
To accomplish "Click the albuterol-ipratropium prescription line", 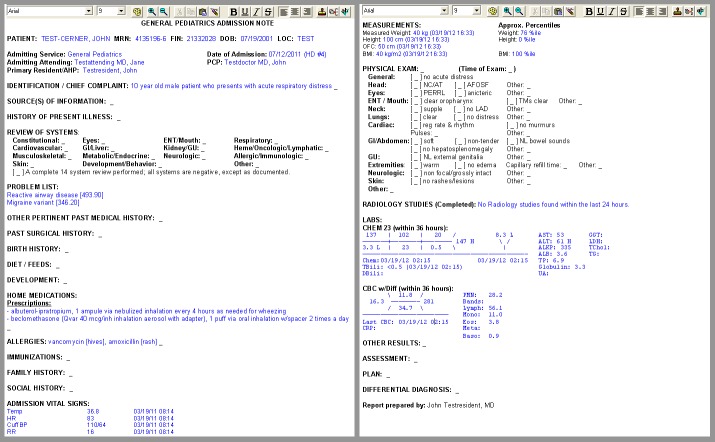I will tap(146, 311).
